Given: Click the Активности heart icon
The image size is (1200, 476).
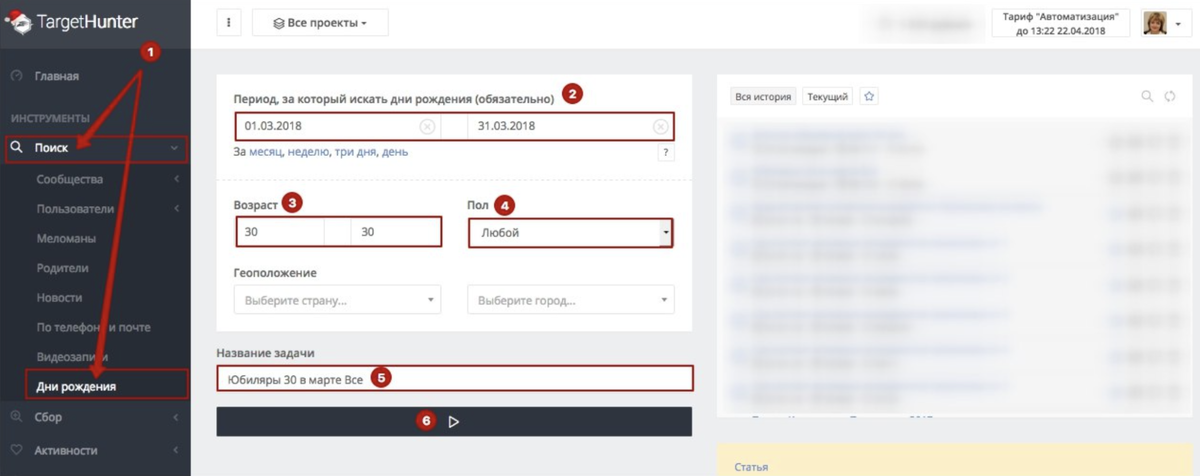Looking at the screenshot, I should (16, 450).
